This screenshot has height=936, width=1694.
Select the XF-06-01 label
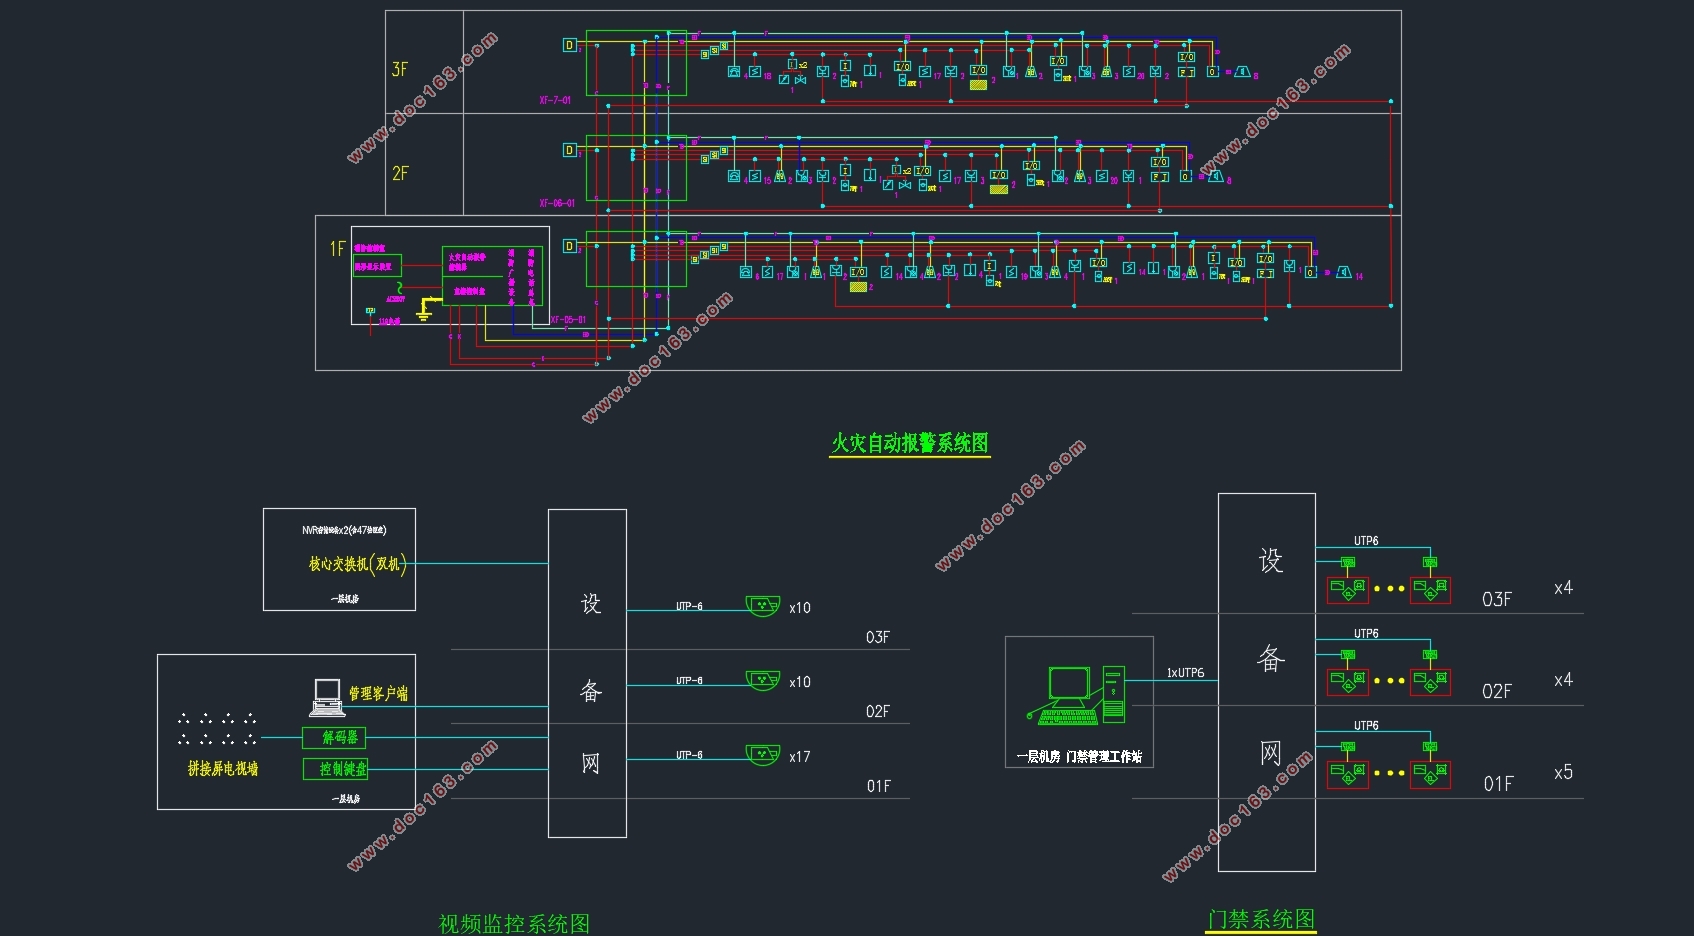[x=557, y=203]
